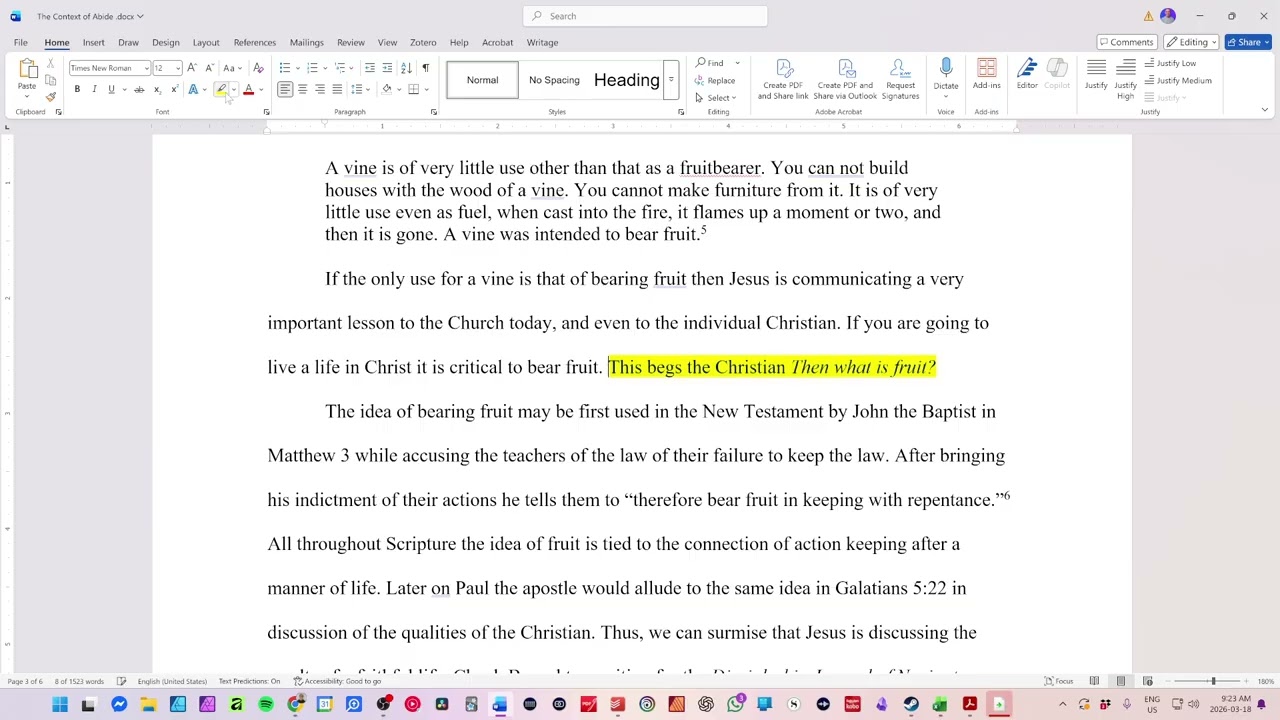Click the Share button

click(x=1248, y=42)
